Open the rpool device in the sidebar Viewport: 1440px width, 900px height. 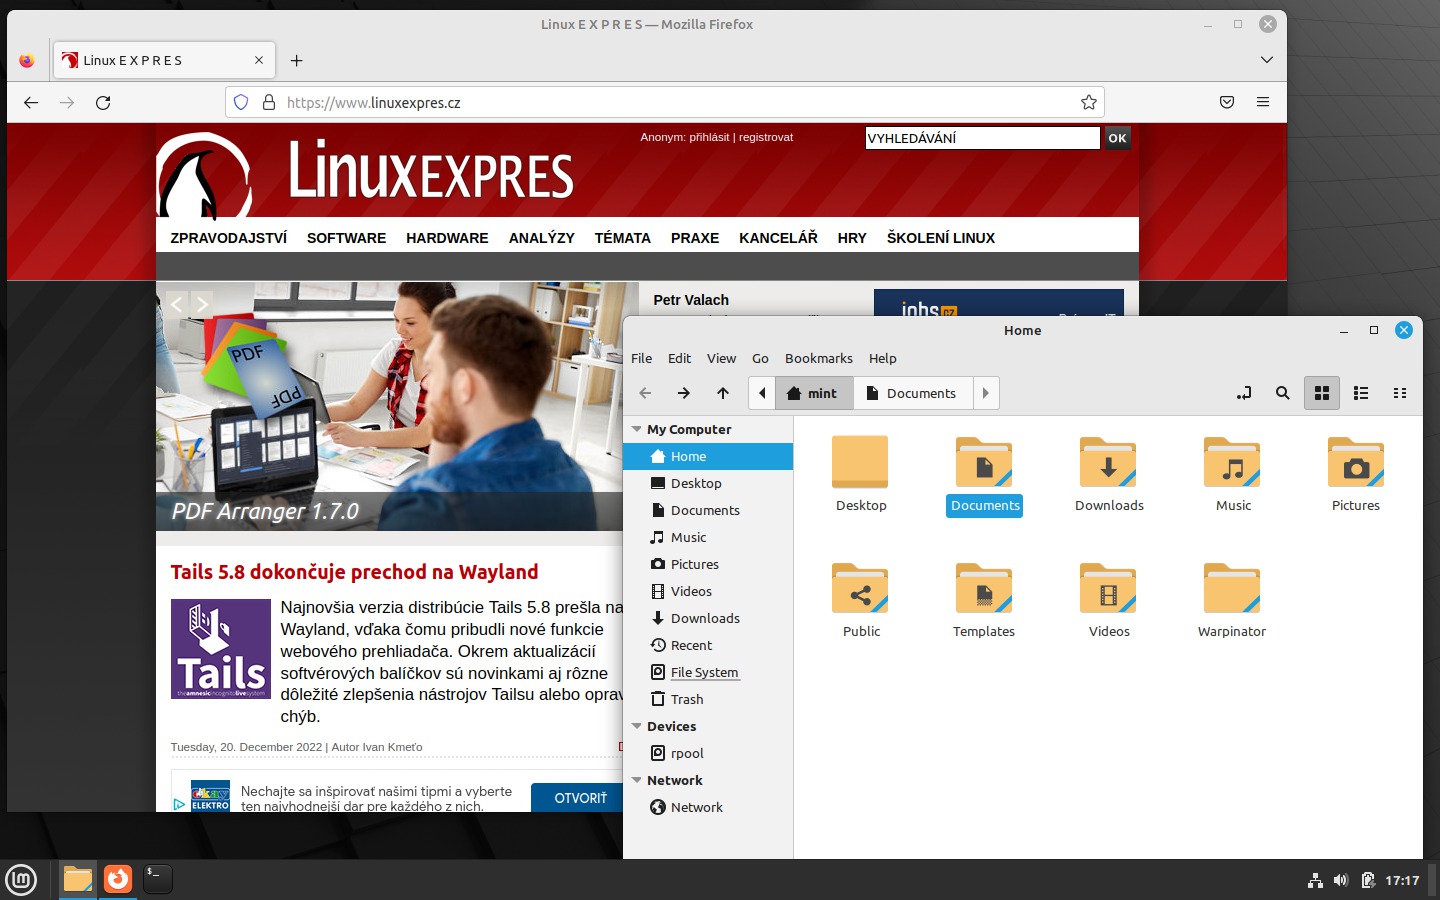tap(708, 753)
